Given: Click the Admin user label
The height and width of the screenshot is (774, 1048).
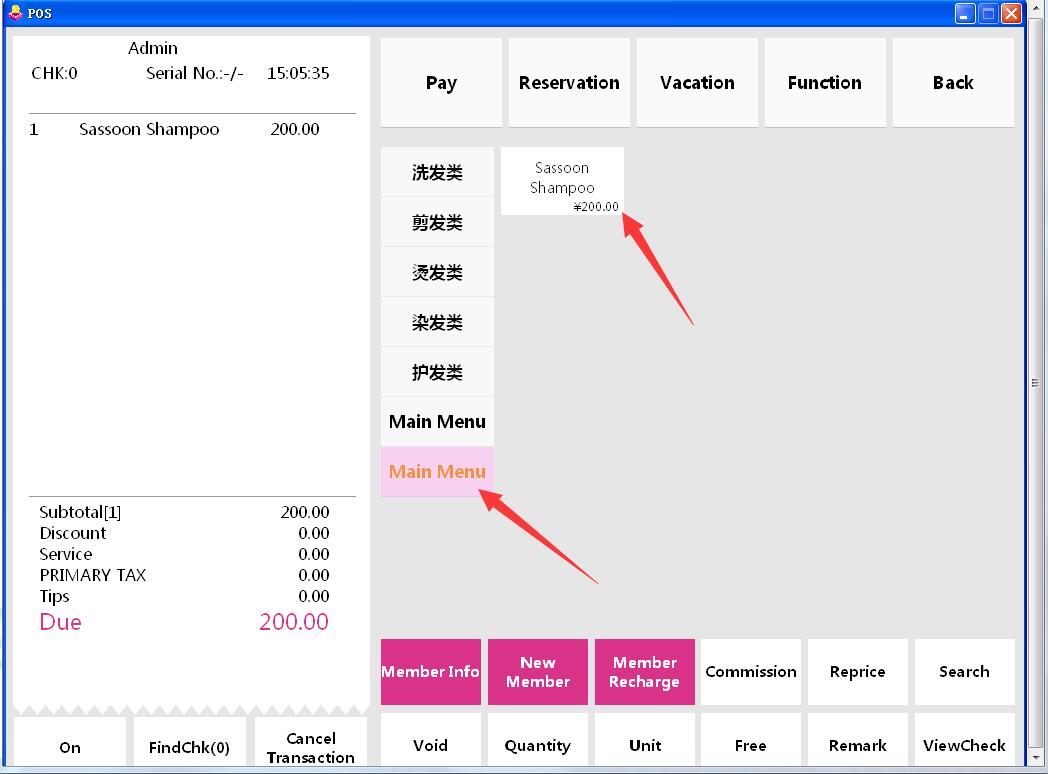Looking at the screenshot, I should pos(153,48).
